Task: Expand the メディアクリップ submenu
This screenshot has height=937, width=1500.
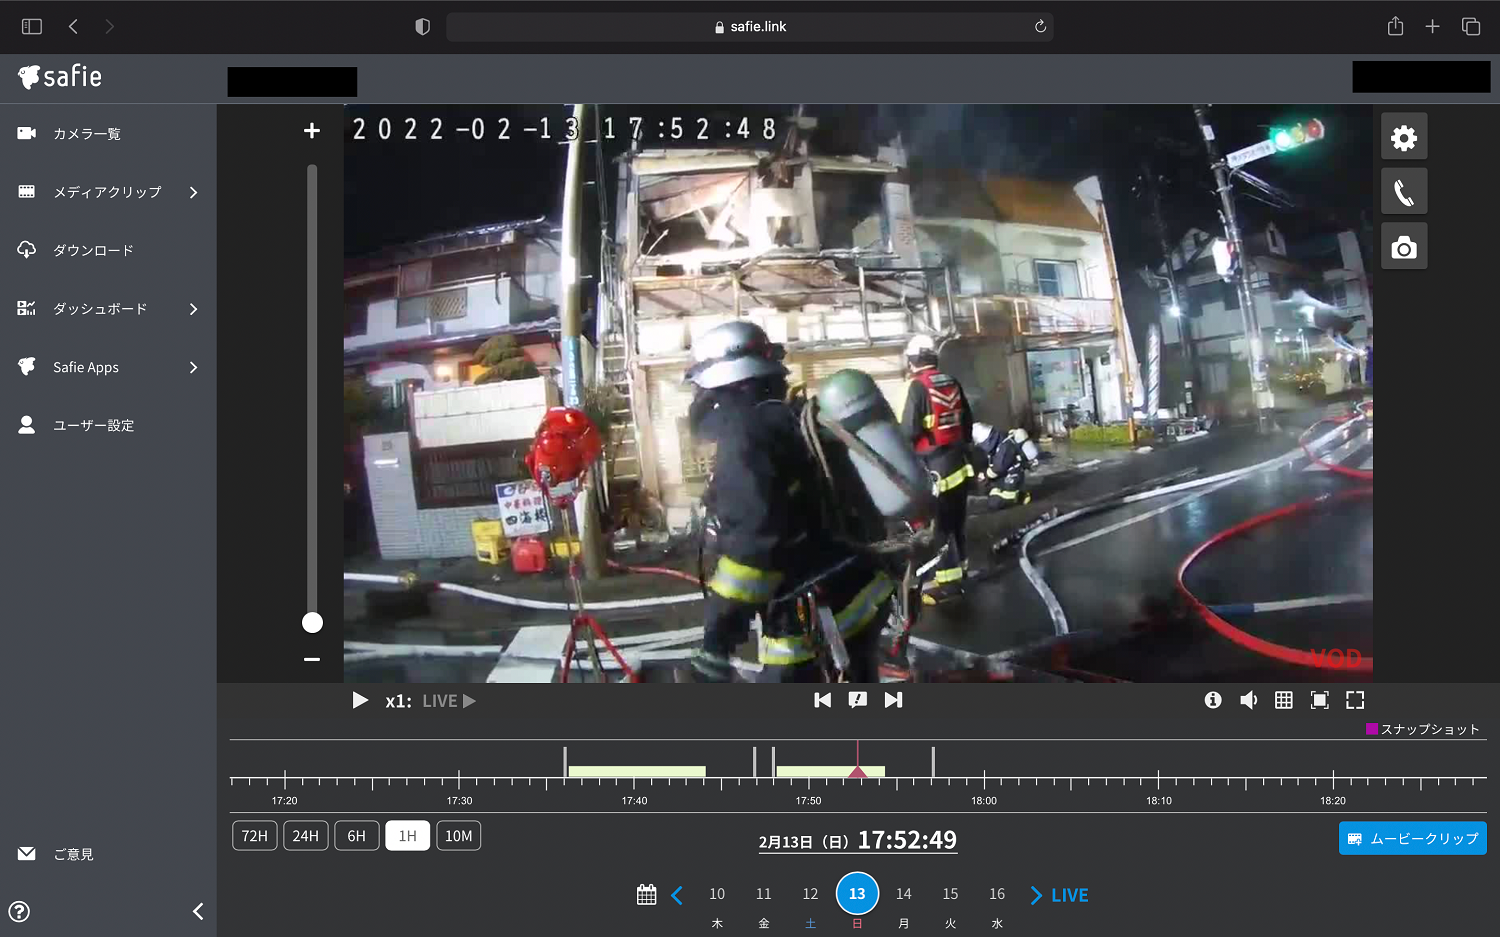Action: [193, 192]
